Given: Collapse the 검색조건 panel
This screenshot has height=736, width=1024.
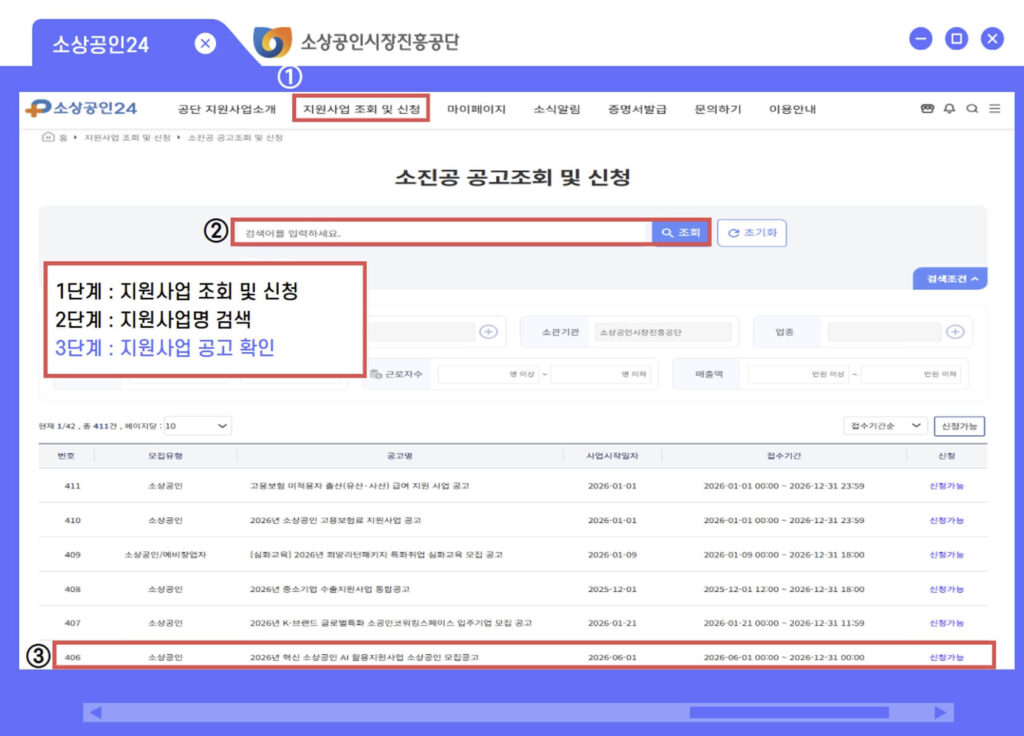Looking at the screenshot, I should click(x=950, y=279).
